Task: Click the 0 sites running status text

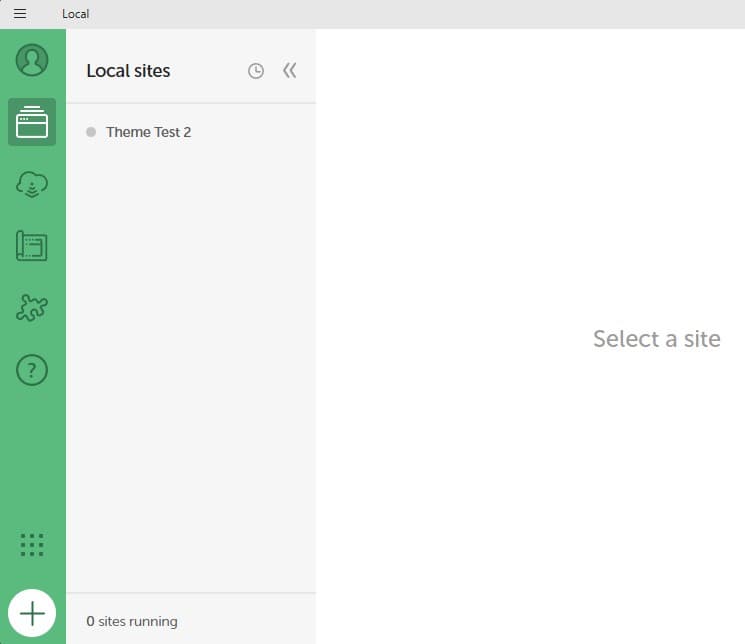Action: click(x=132, y=621)
